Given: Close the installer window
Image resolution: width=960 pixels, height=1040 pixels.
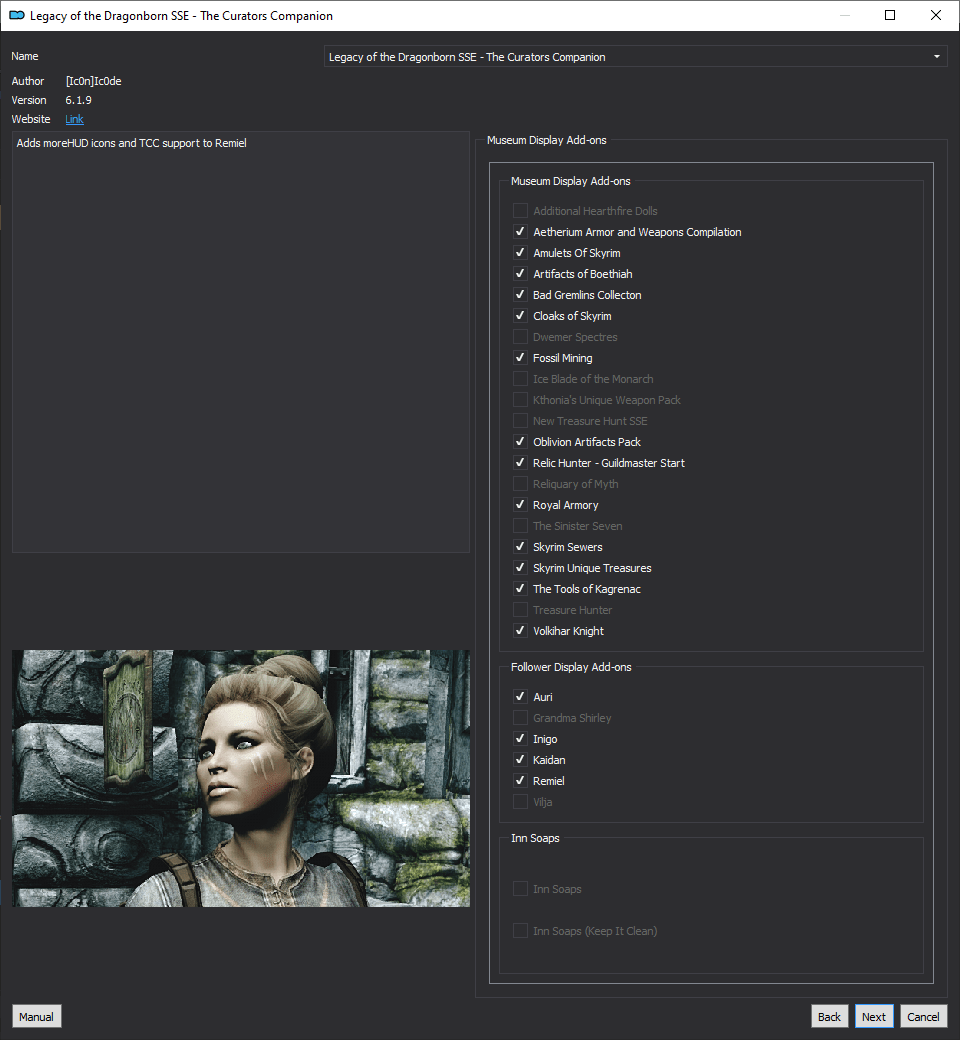Looking at the screenshot, I should click(x=935, y=15).
